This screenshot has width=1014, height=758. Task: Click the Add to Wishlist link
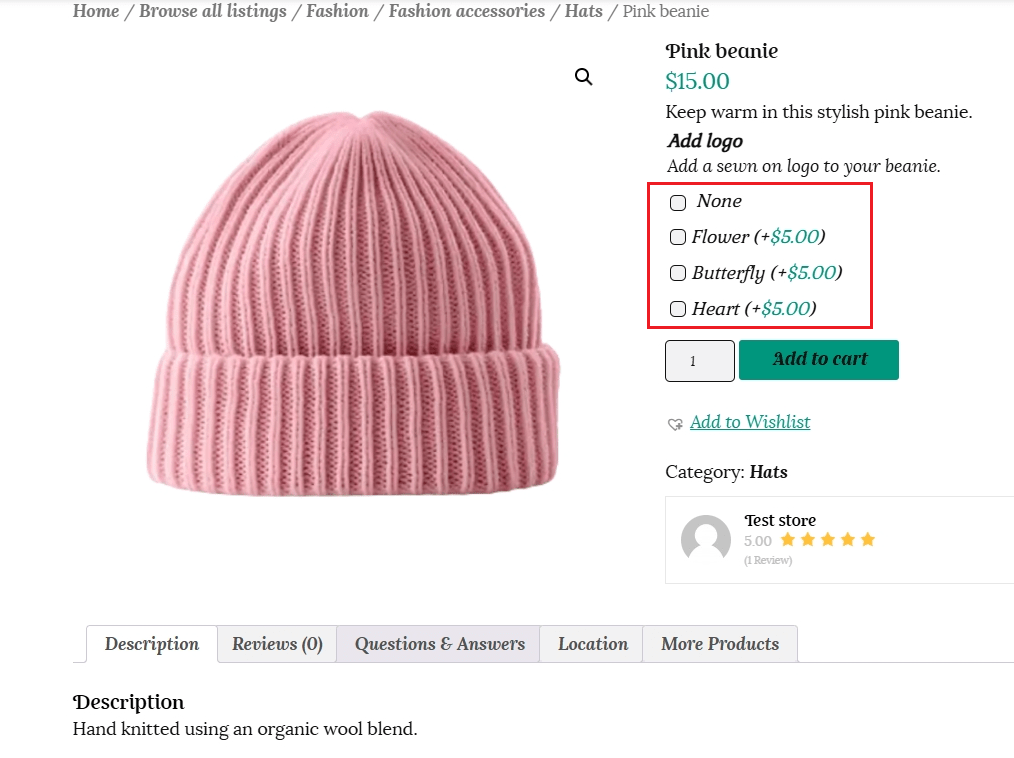pyautogui.click(x=750, y=422)
